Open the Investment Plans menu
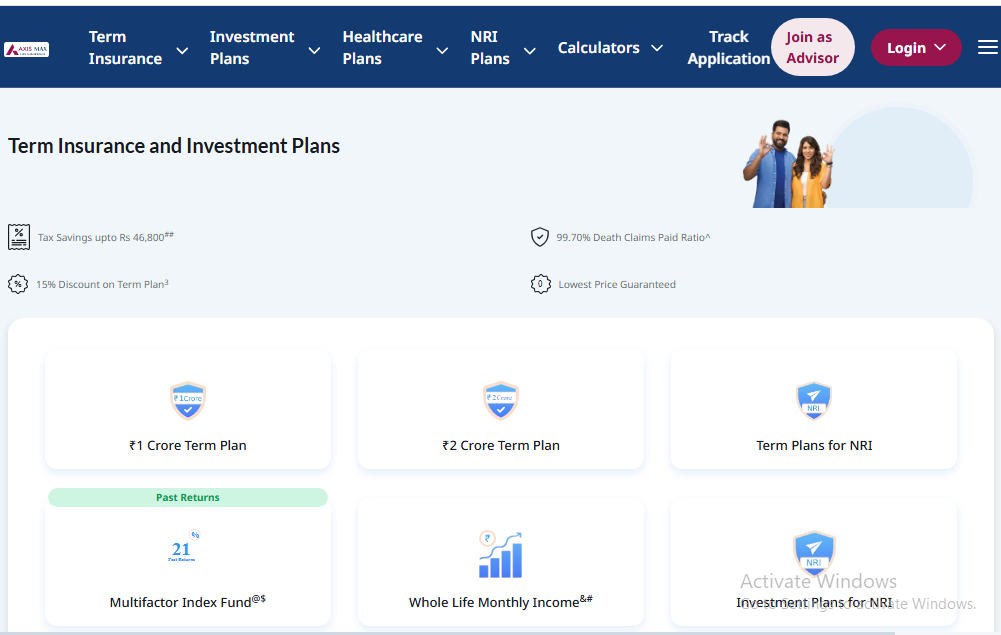Image resolution: width=1001 pixels, height=635 pixels. tap(252, 47)
